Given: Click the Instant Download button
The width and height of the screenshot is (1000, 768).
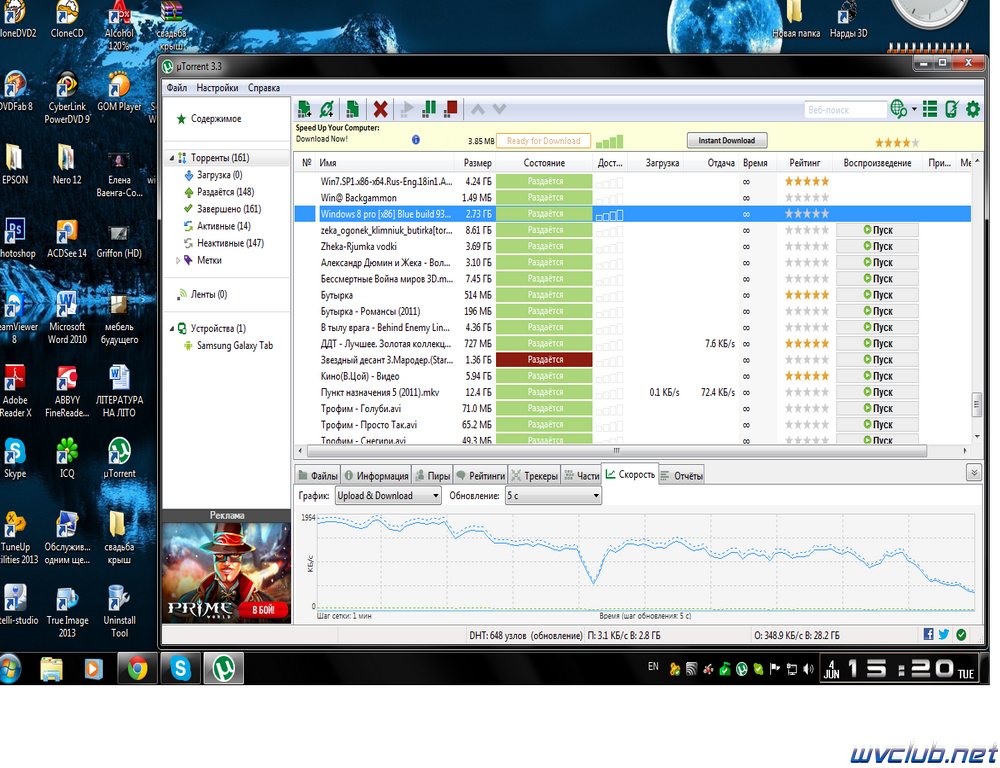Looking at the screenshot, I should point(726,140).
